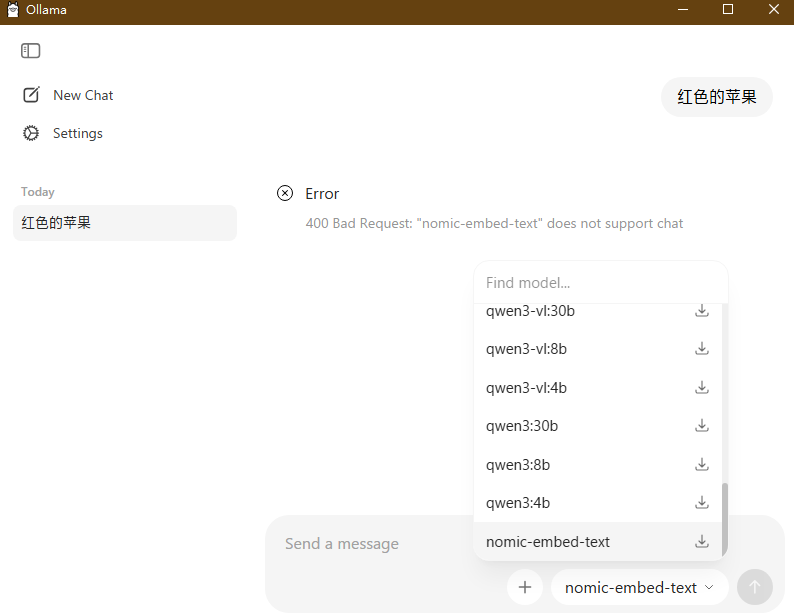
Task: Click download icon for nomic-embed-text
Action: point(702,542)
